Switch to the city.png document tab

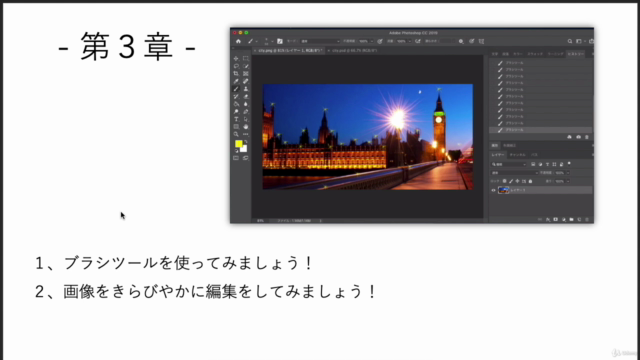[289, 51]
